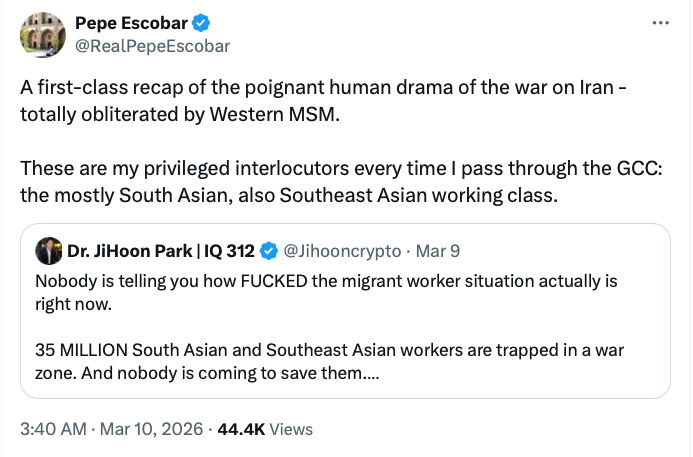Open the more options three-dot menu
693x457 pixels.
click(x=660, y=23)
